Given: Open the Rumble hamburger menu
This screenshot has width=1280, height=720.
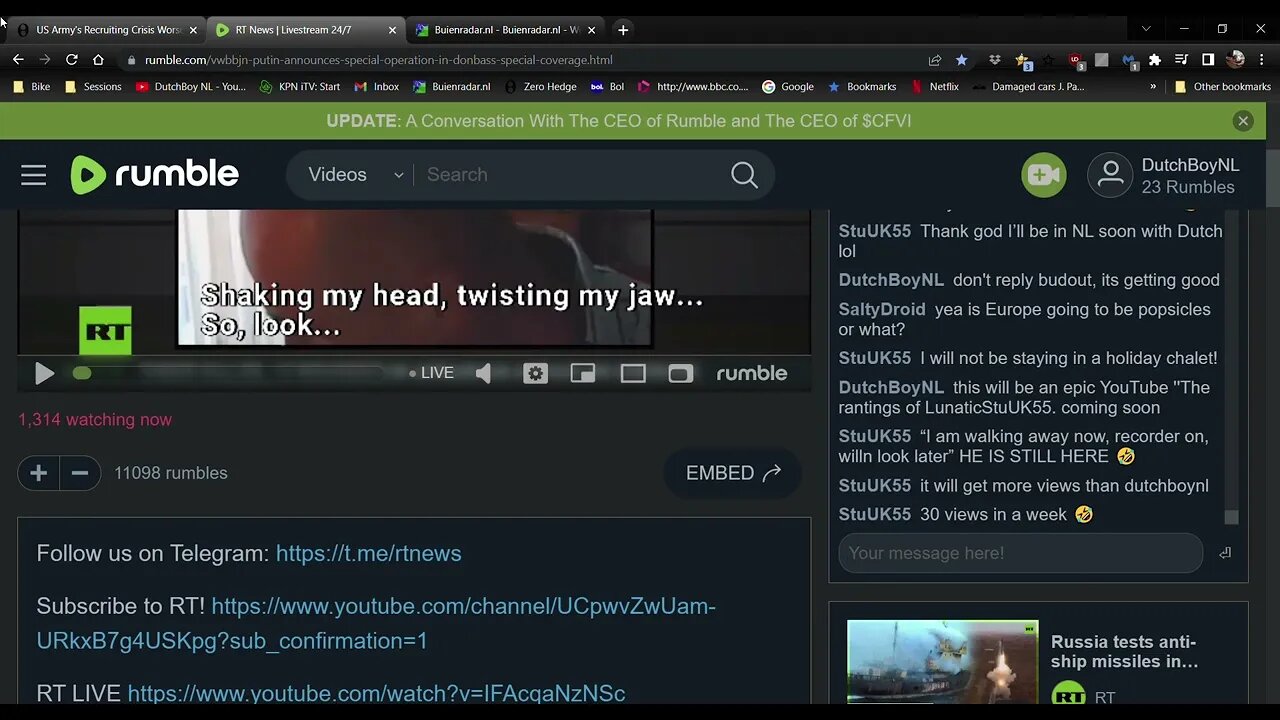Looking at the screenshot, I should [34, 175].
